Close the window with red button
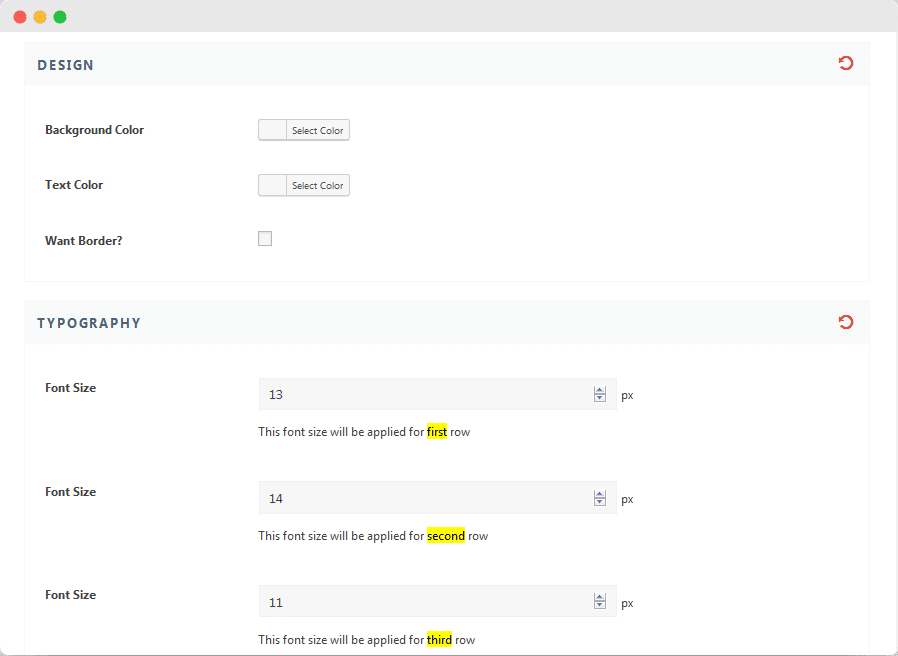The width and height of the screenshot is (898, 656). (x=20, y=17)
